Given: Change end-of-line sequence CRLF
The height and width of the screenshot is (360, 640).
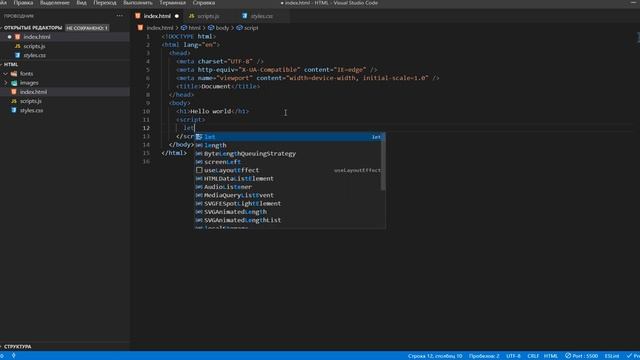Looking at the screenshot, I should click(x=533, y=356).
